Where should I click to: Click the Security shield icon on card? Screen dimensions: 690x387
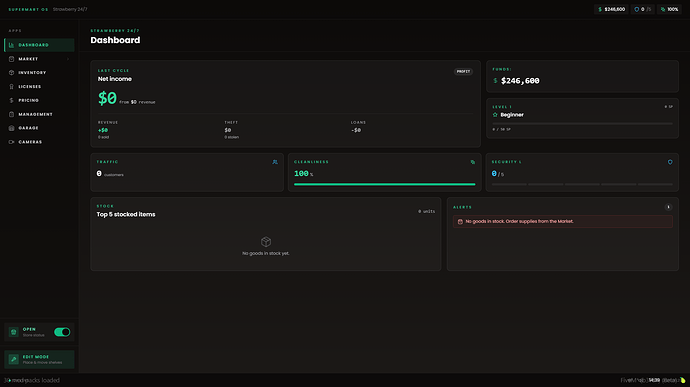(x=670, y=162)
